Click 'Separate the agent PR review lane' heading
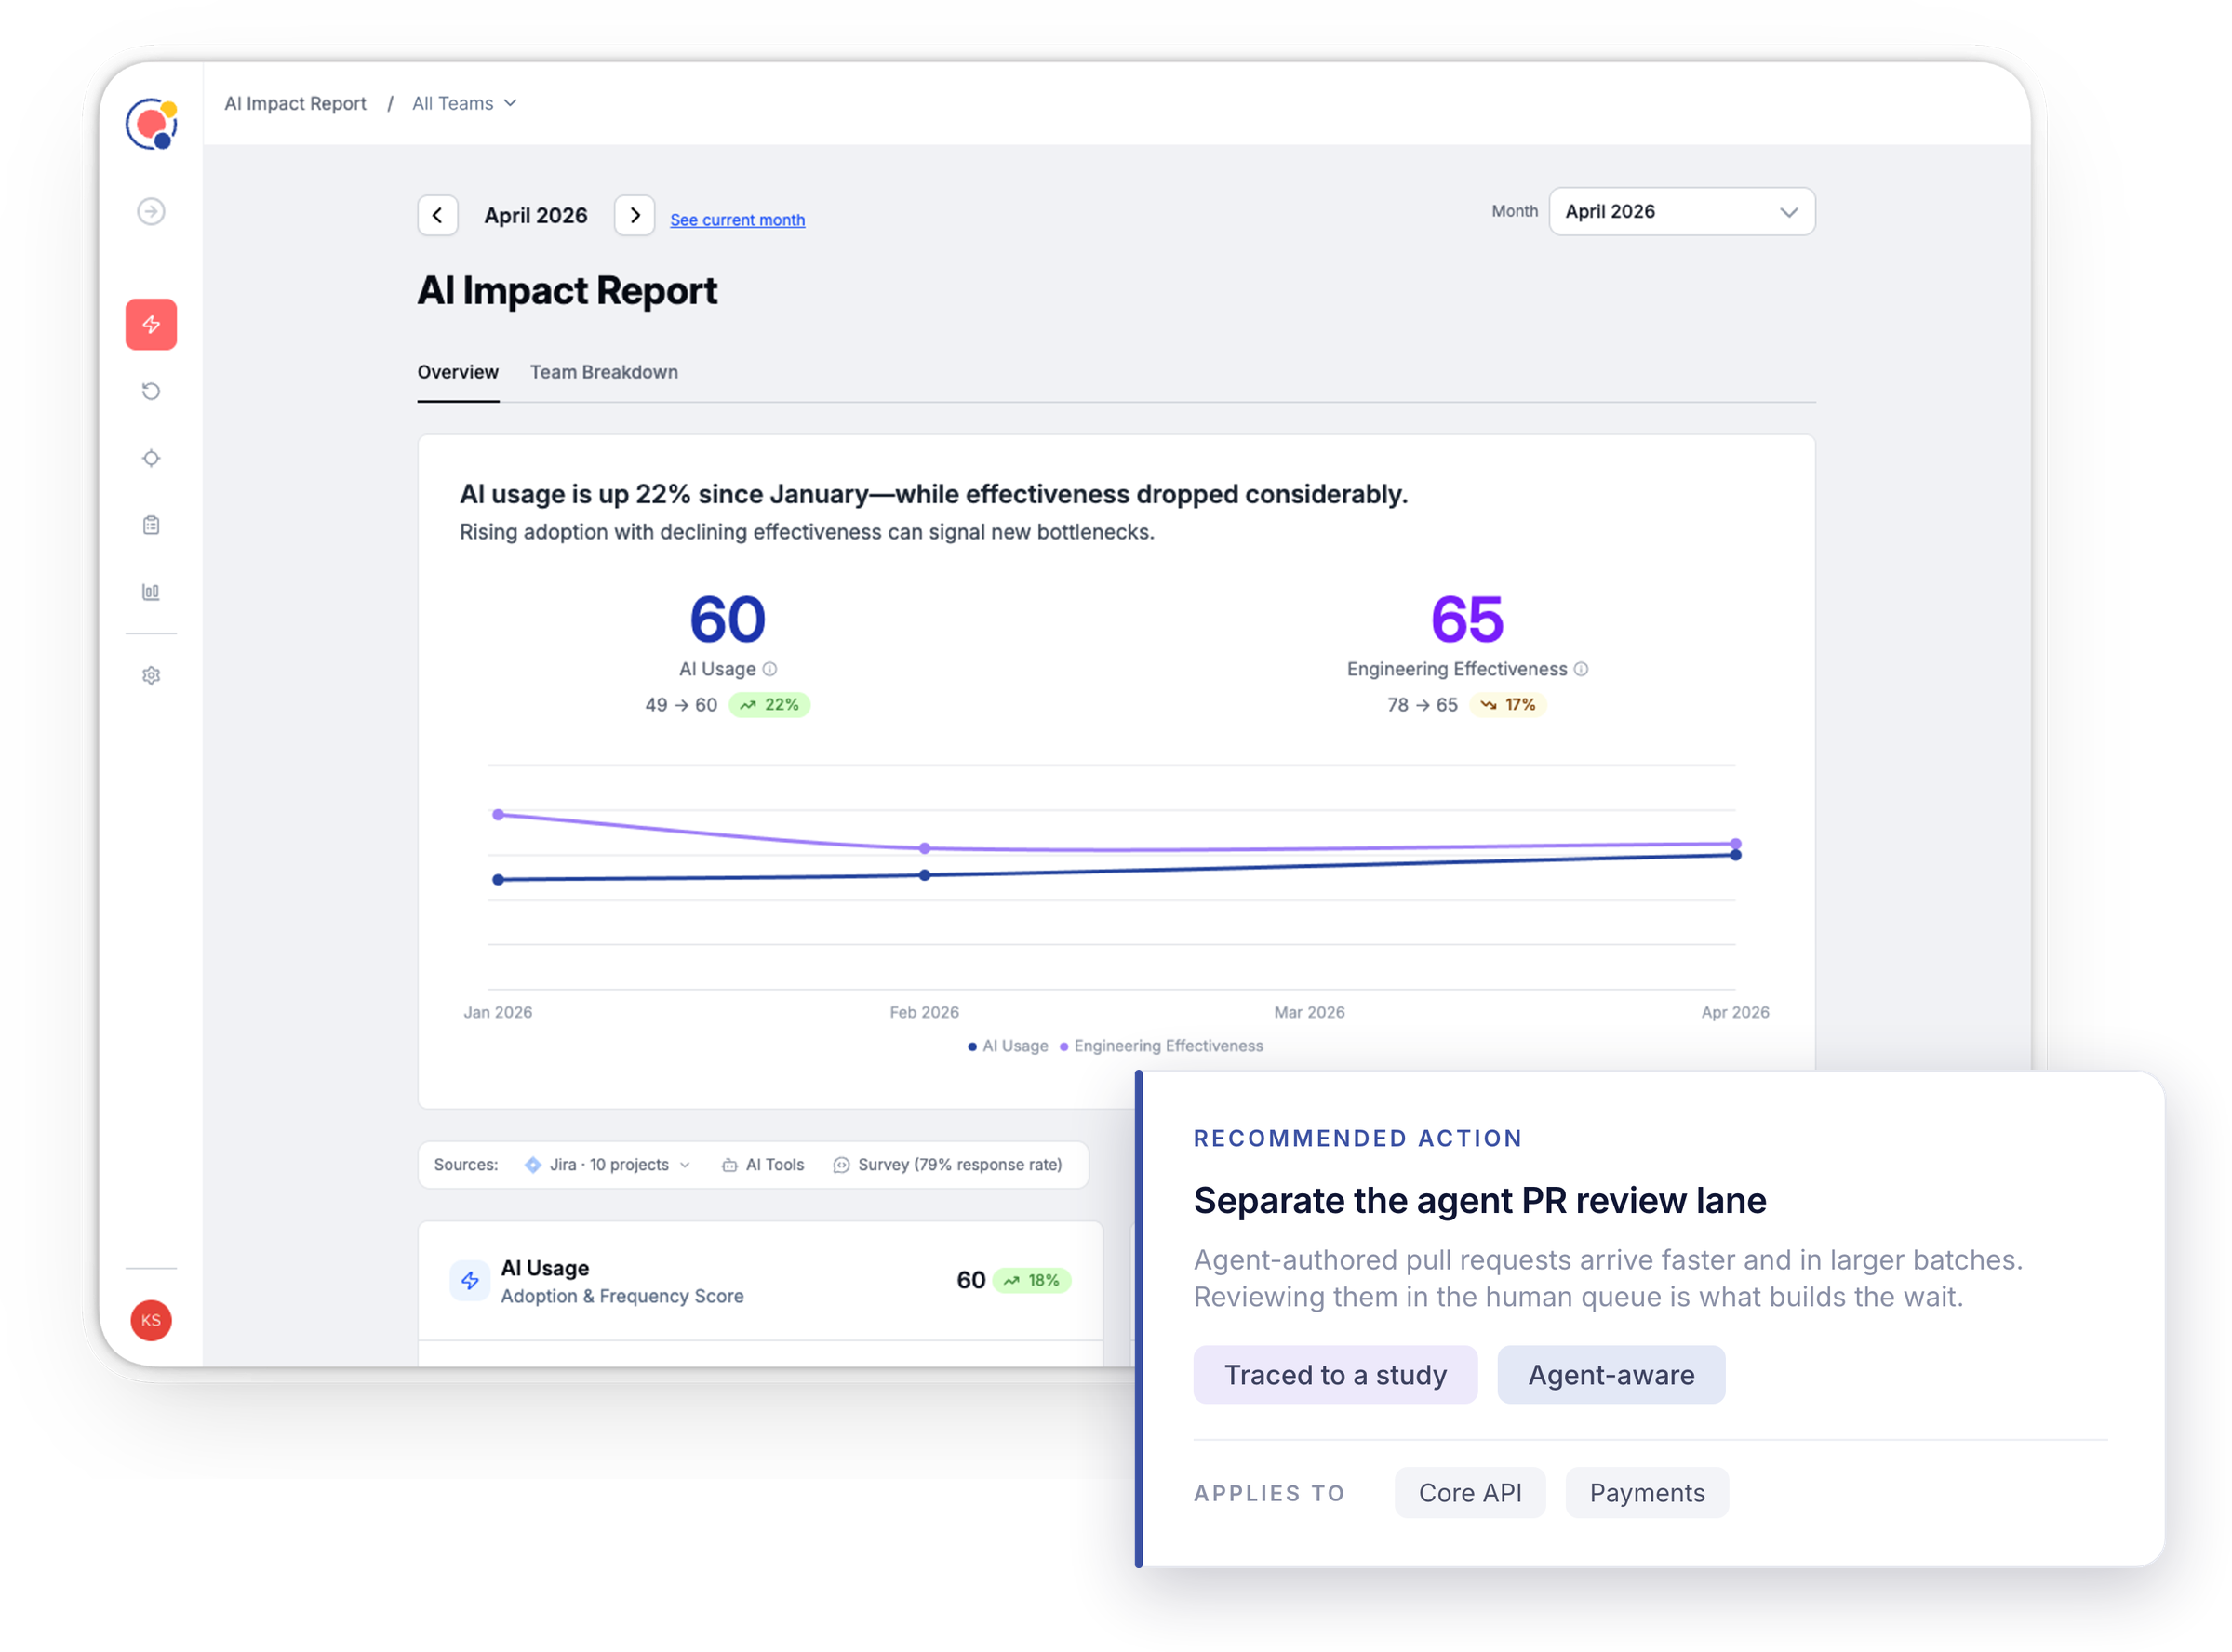This screenshot has height=1652, width=2232. click(x=1480, y=1201)
